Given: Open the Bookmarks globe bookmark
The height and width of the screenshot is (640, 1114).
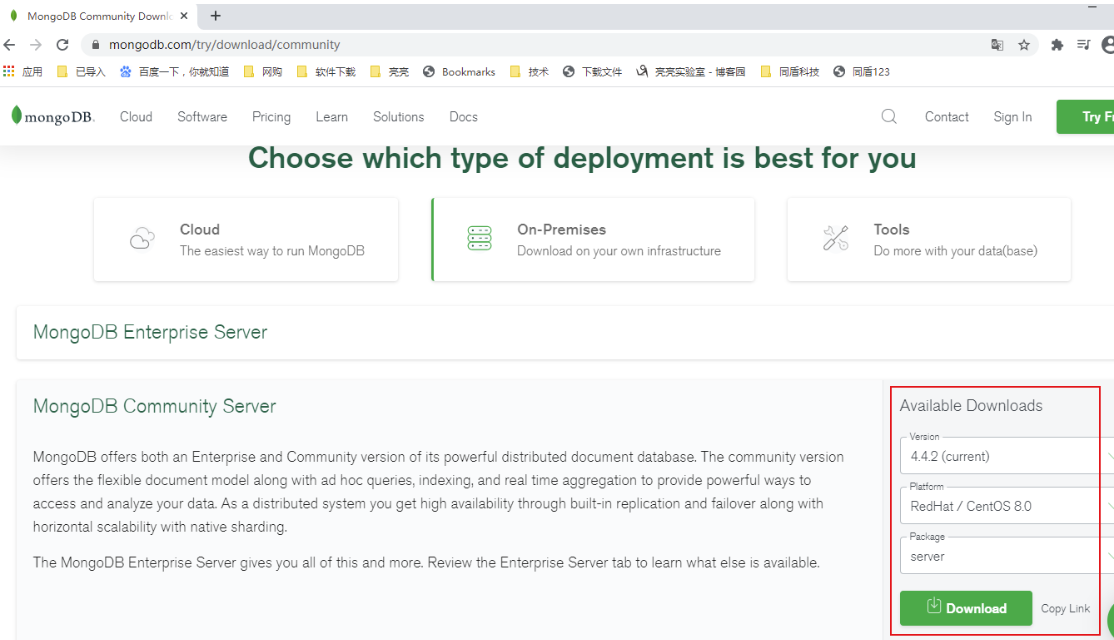Looking at the screenshot, I should pyautogui.click(x=459, y=72).
